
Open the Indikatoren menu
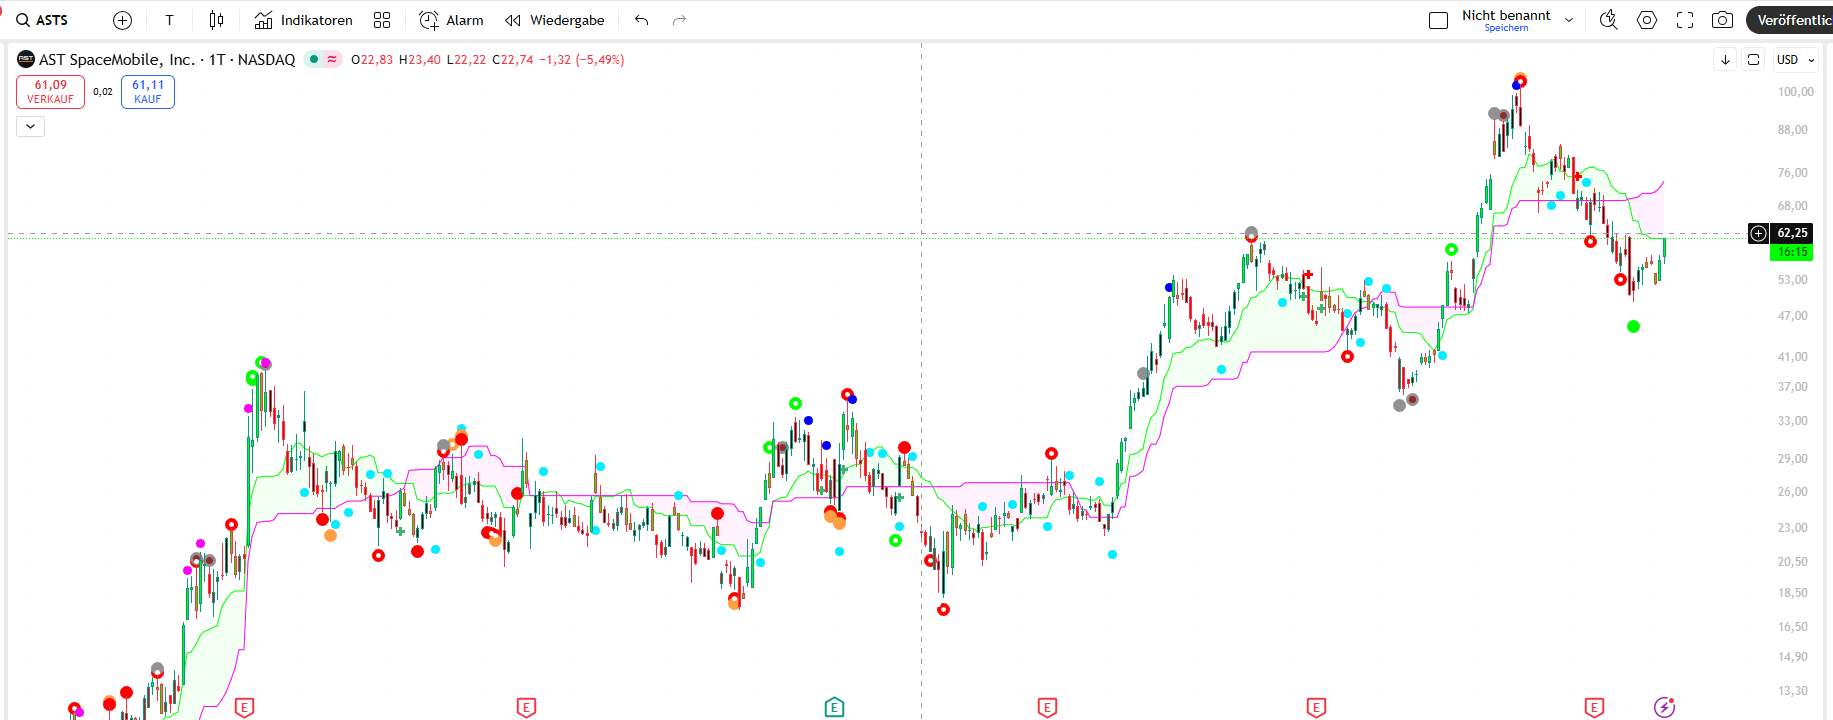(x=303, y=20)
